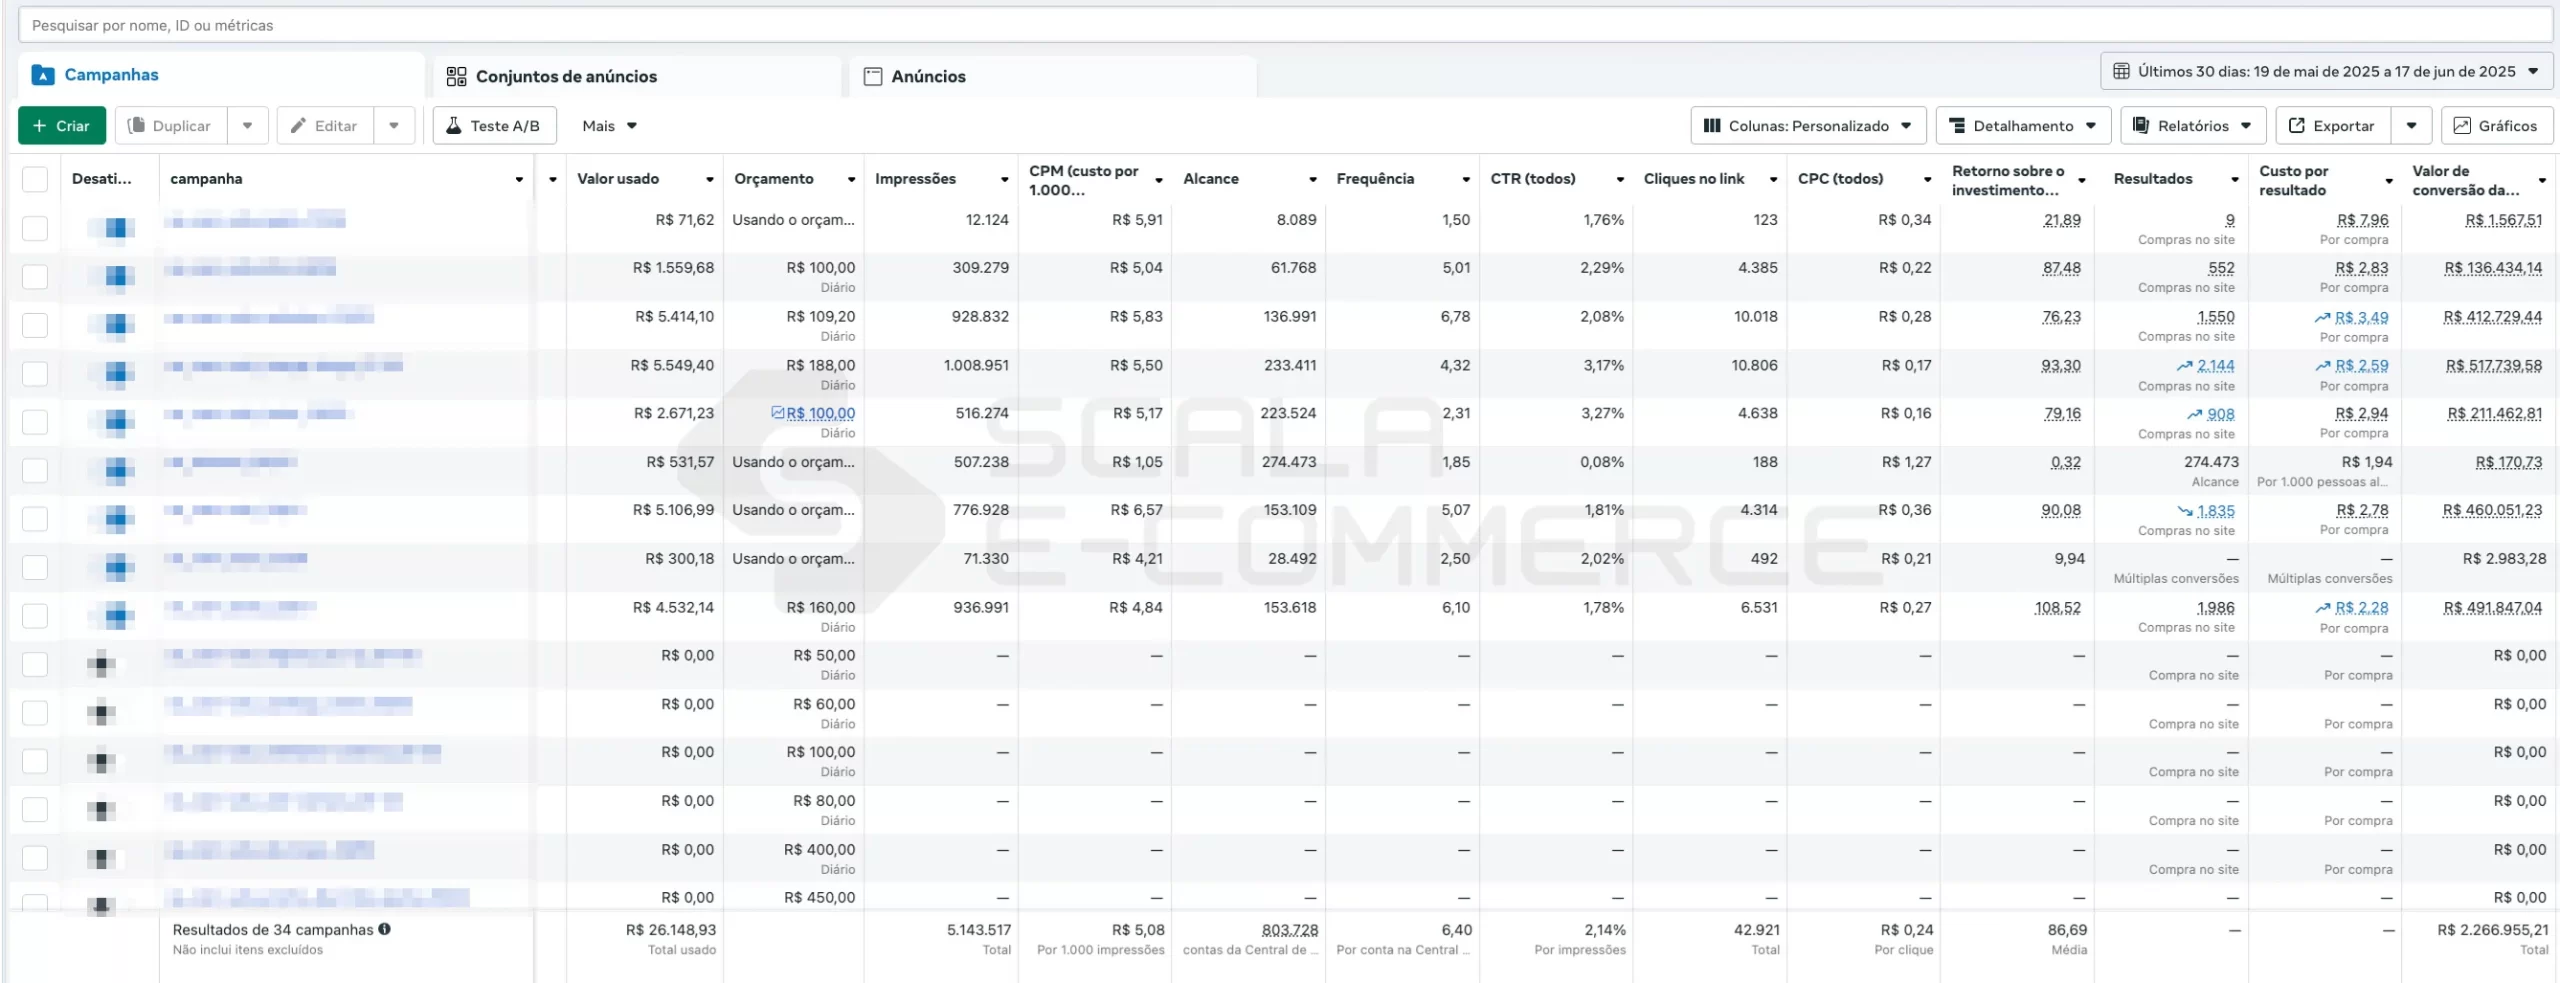Check the first campaign row checkbox
The width and height of the screenshot is (2560, 983).
35,228
